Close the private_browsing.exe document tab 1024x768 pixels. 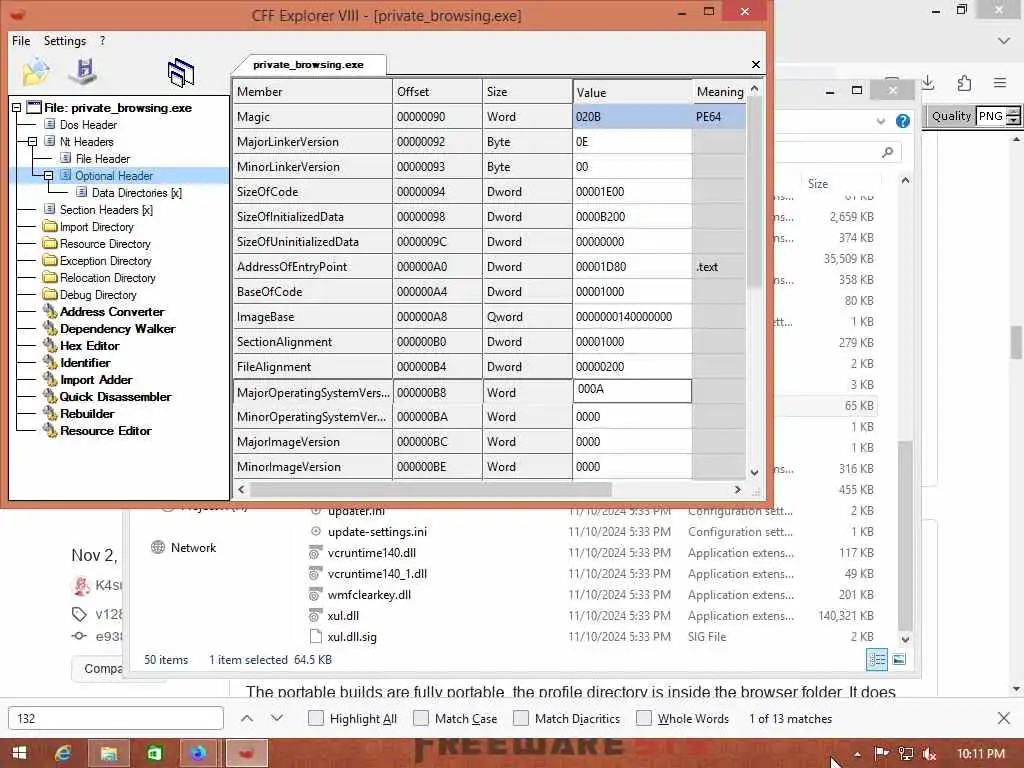(756, 65)
